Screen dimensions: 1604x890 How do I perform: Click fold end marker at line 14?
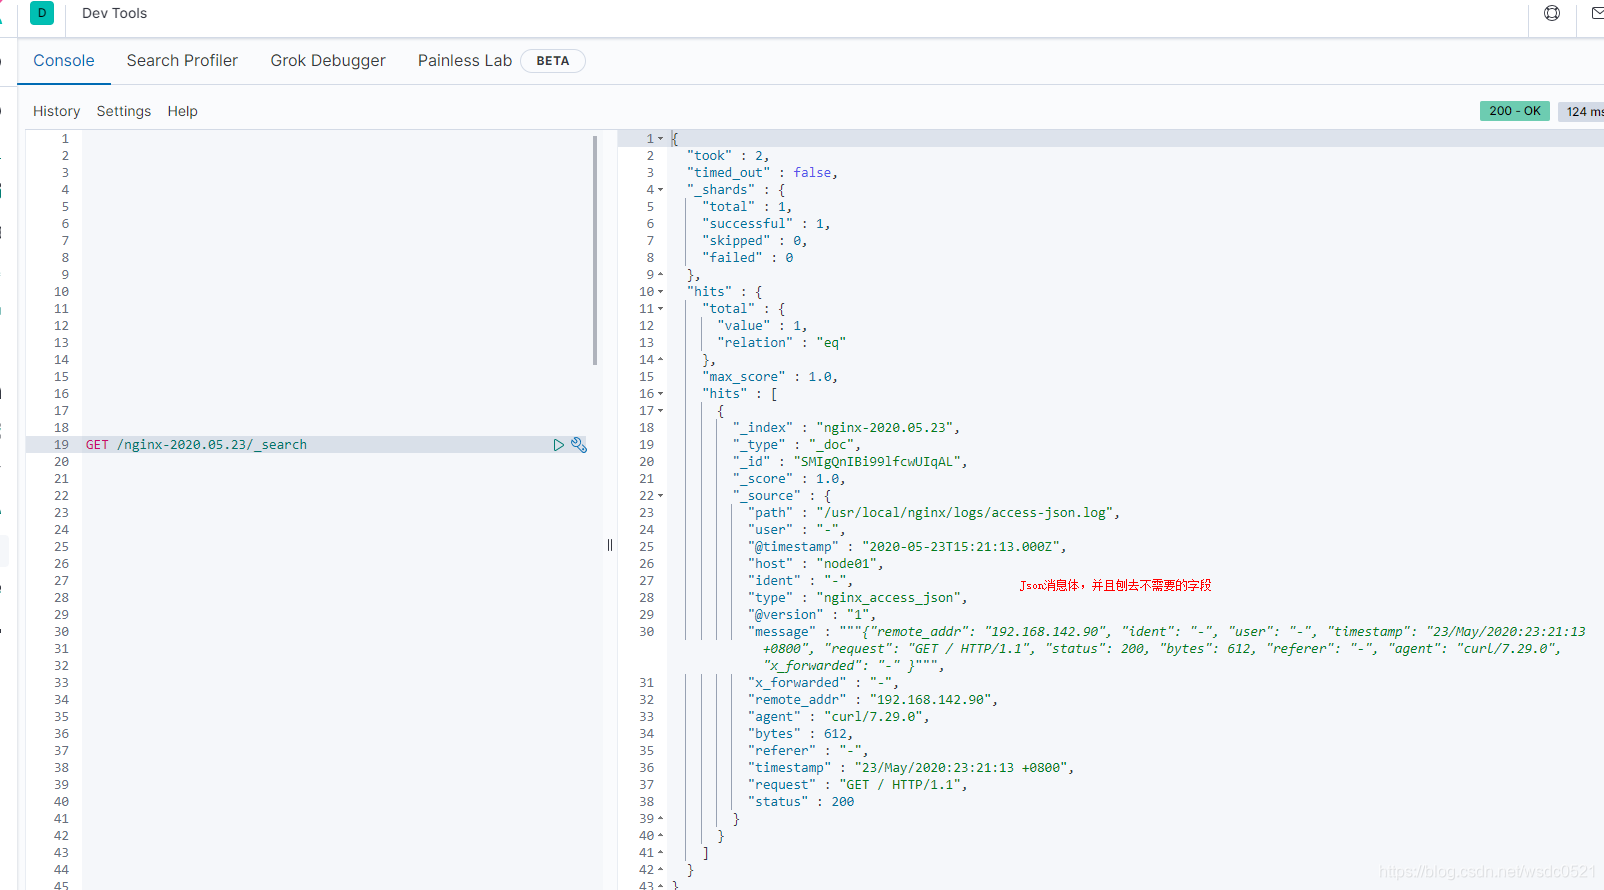coord(660,360)
